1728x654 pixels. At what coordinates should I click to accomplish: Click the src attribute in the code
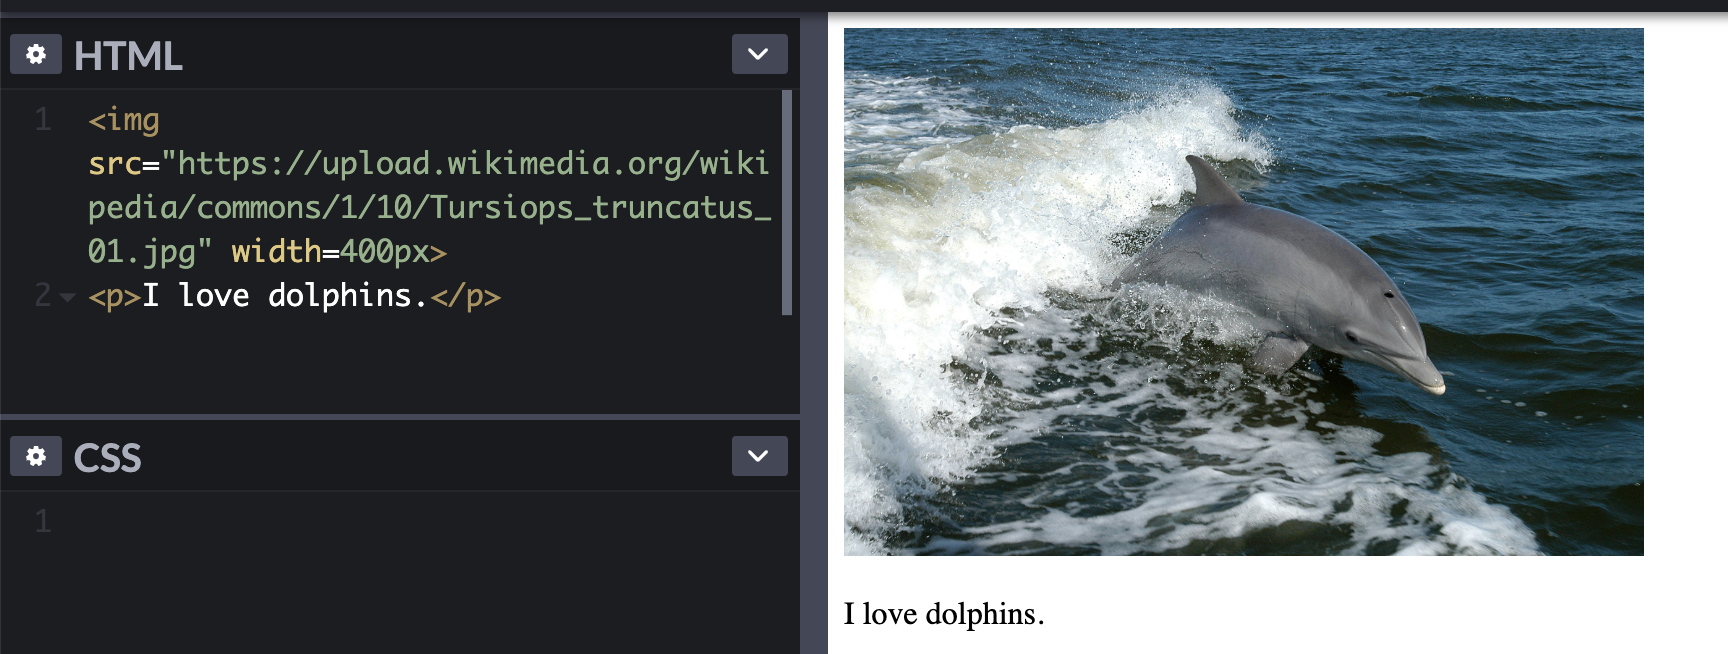(114, 164)
